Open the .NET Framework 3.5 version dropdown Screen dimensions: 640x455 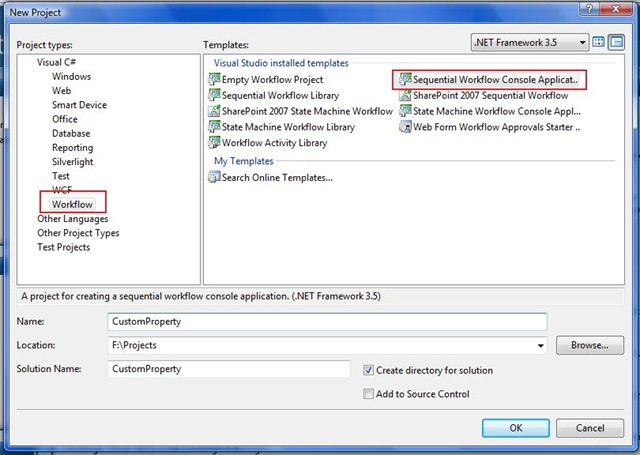(529, 42)
